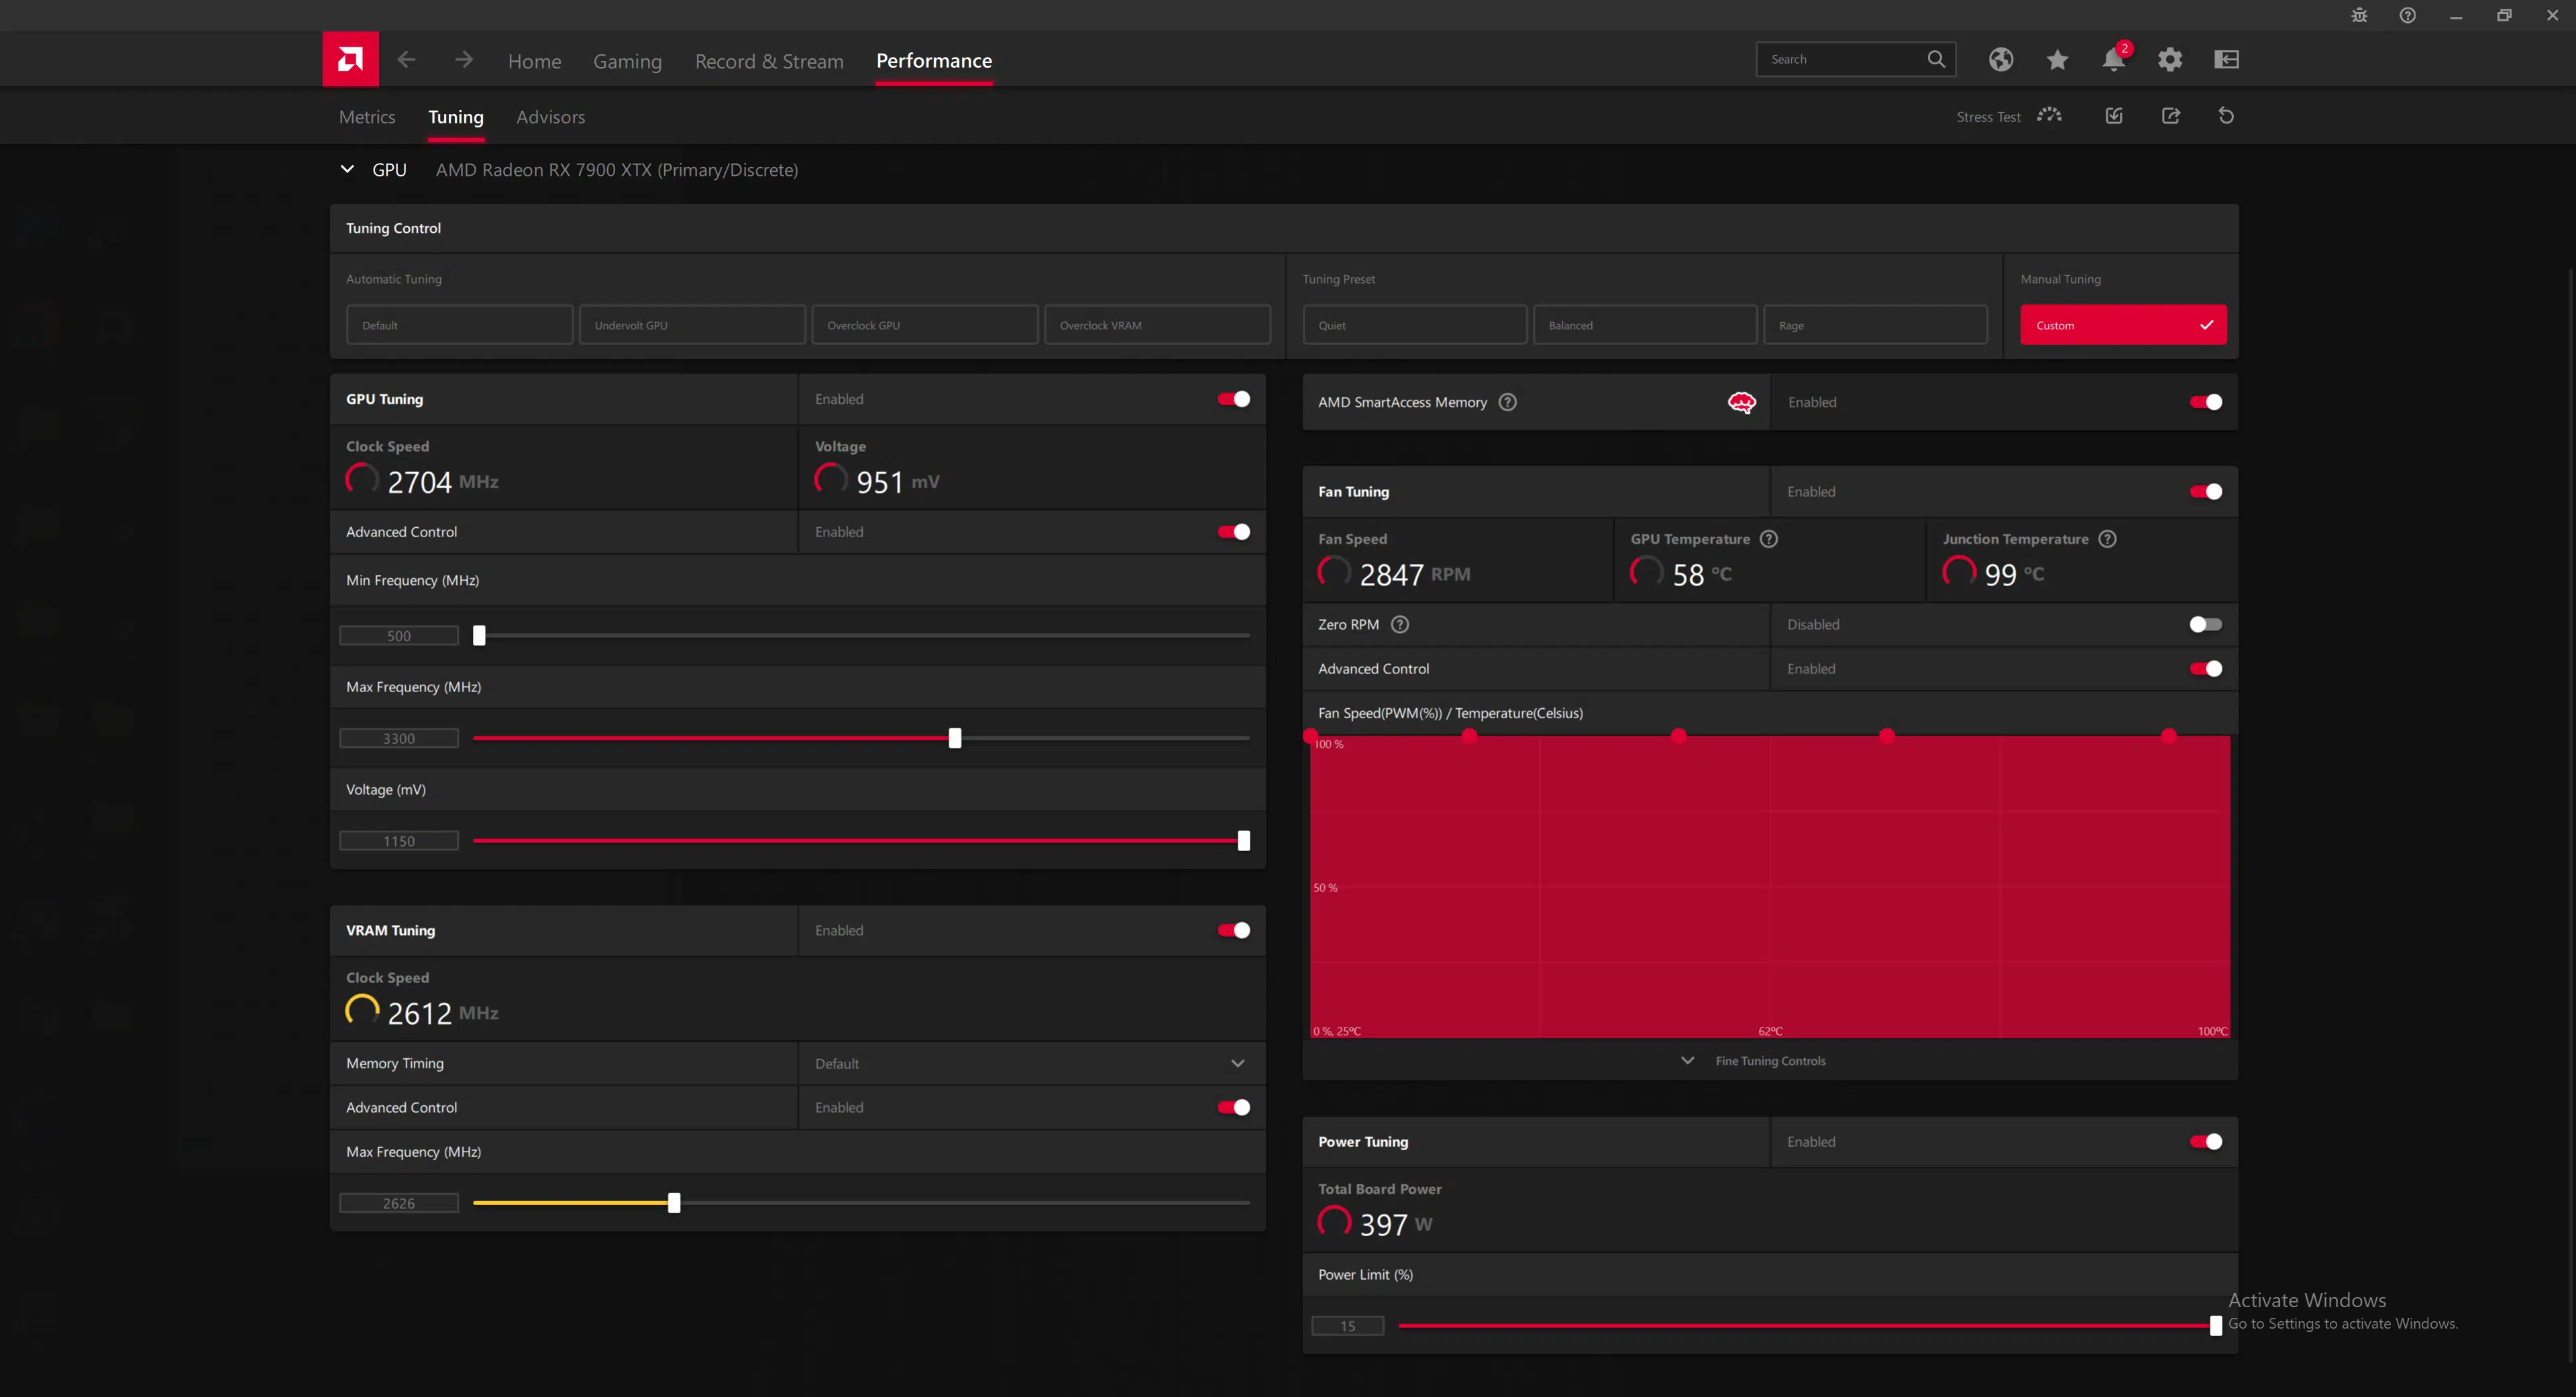2576x1397 pixels.
Task: Disable Fan Tuning toggle
Action: [2205, 492]
